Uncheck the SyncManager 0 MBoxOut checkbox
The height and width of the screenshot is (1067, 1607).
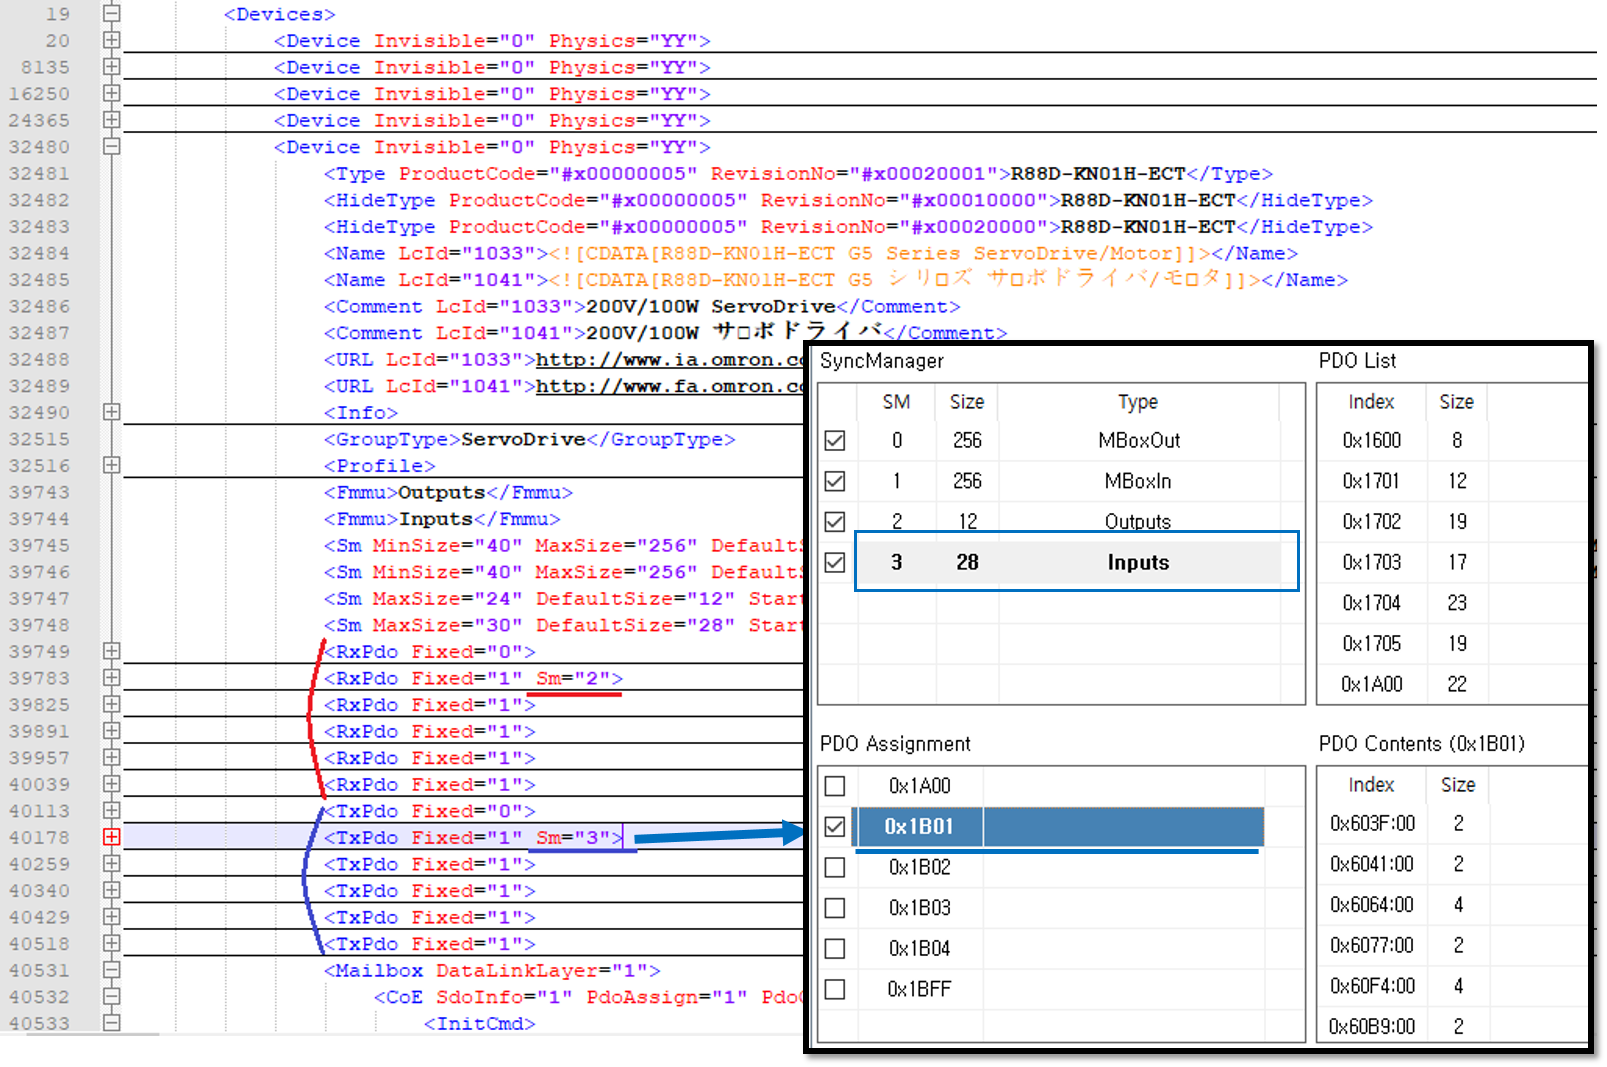(x=835, y=441)
